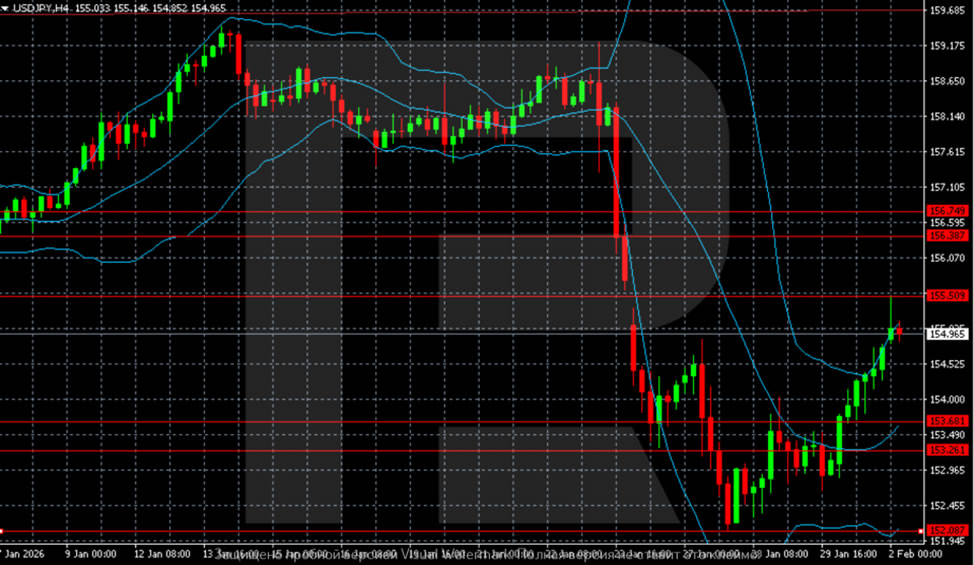The image size is (974, 565).
Task: Click the red 155.509 price level tag
Action: pos(947,296)
